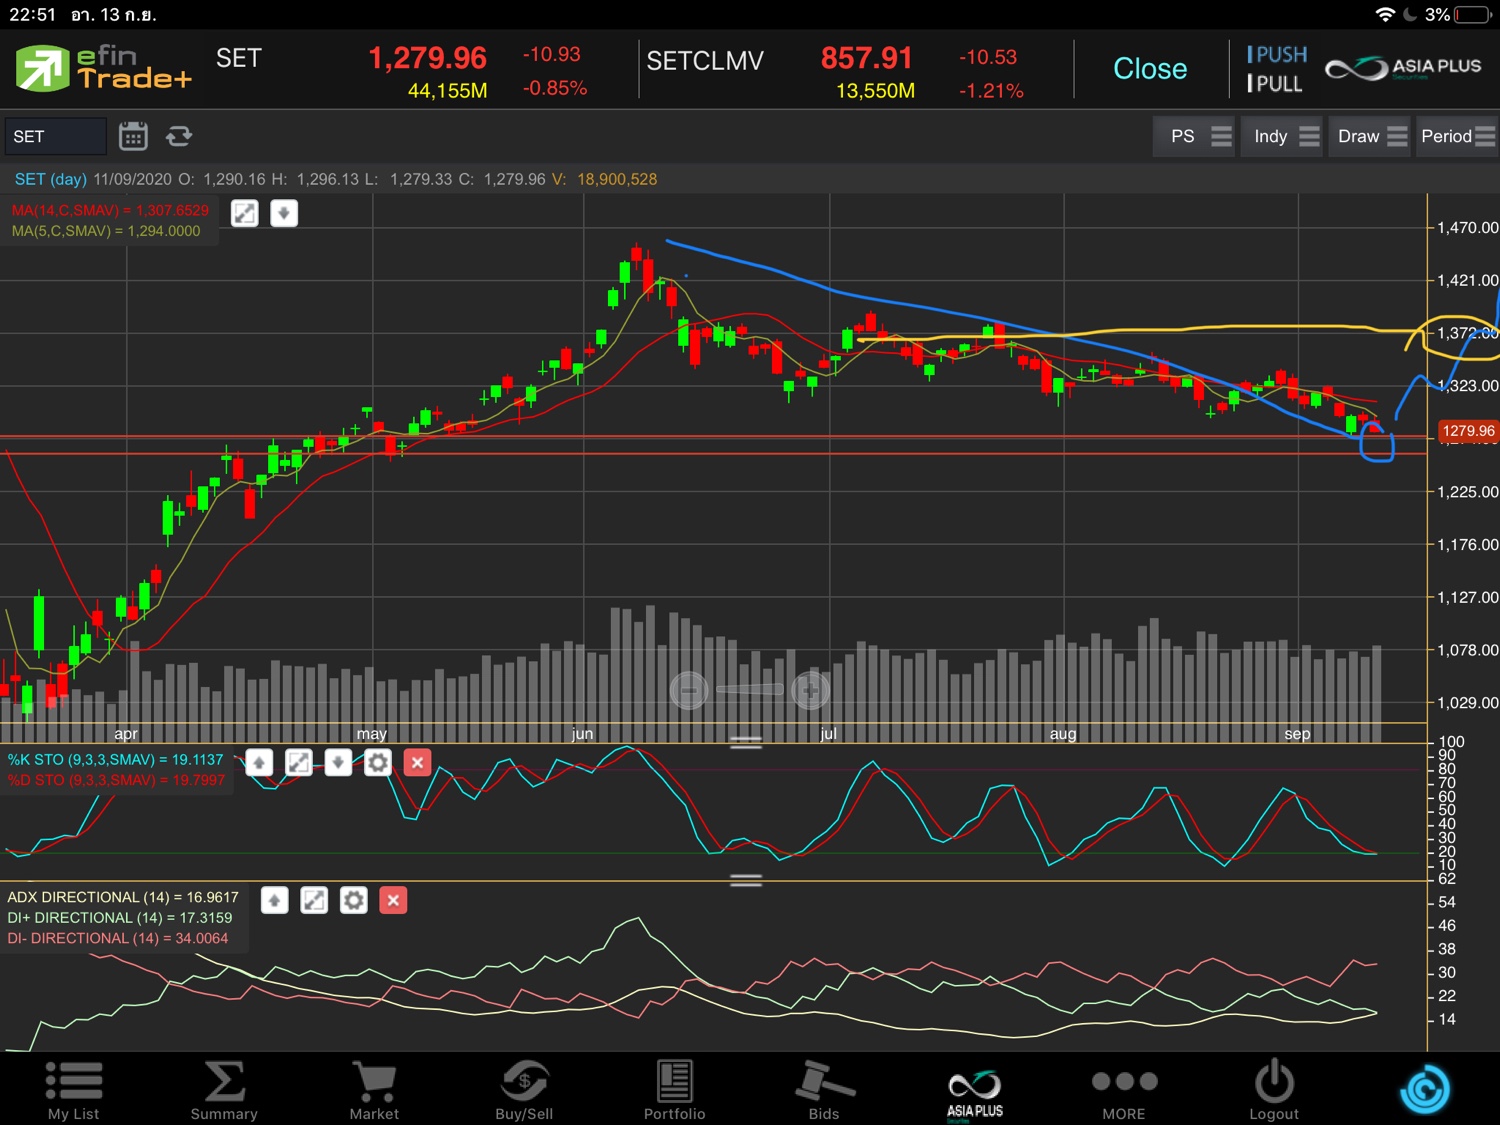This screenshot has height=1125, width=1500.
Task: Remove the ADX Directional panel
Action: (393, 900)
